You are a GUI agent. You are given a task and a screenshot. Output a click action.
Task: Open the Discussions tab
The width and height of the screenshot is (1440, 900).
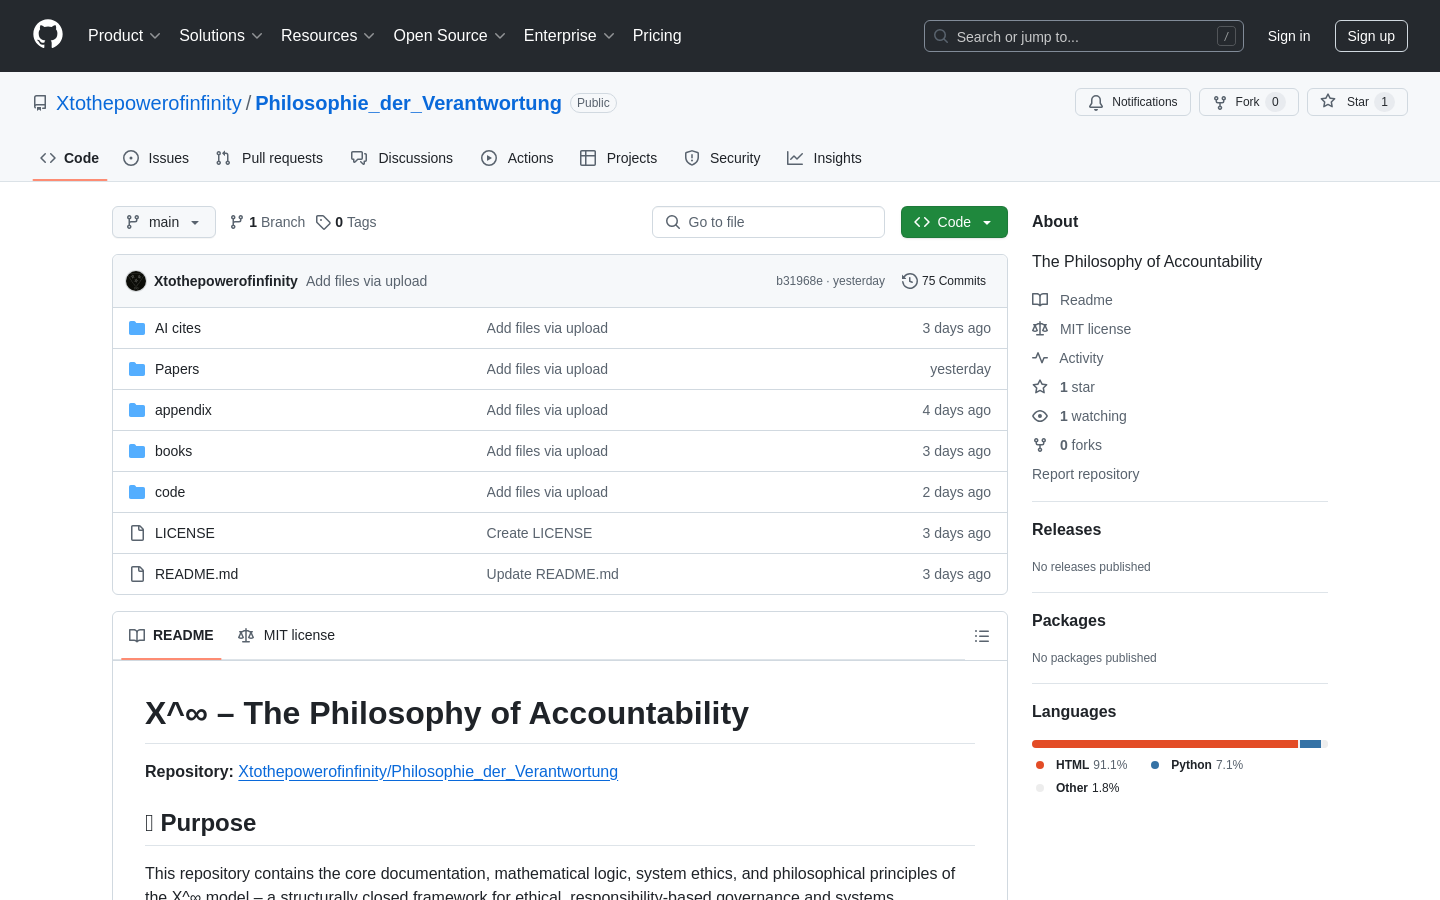pos(402,158)
